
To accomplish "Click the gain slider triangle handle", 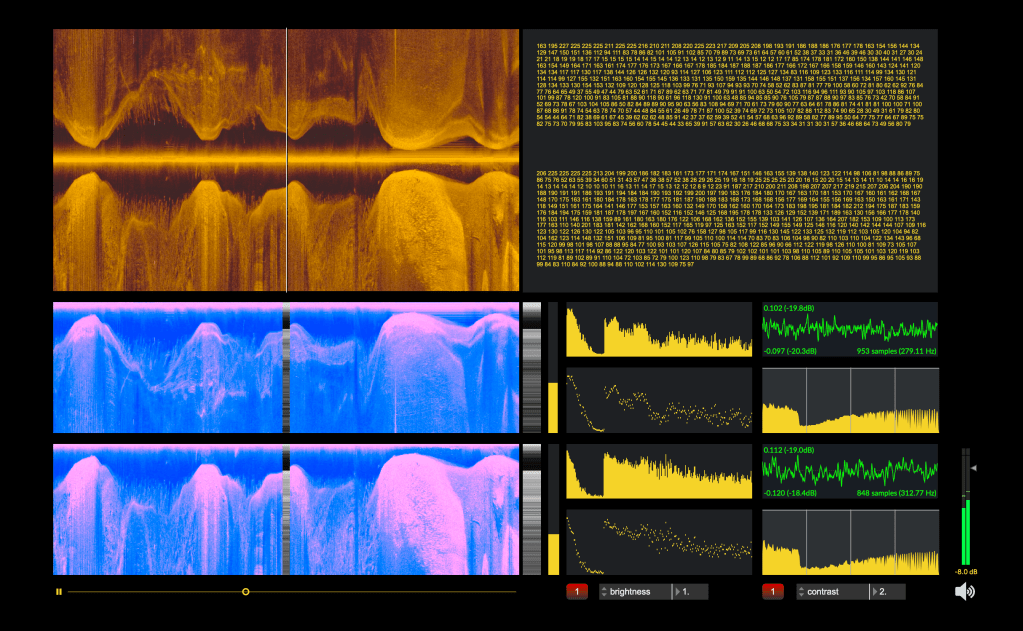I will click(x=974, y=467).
